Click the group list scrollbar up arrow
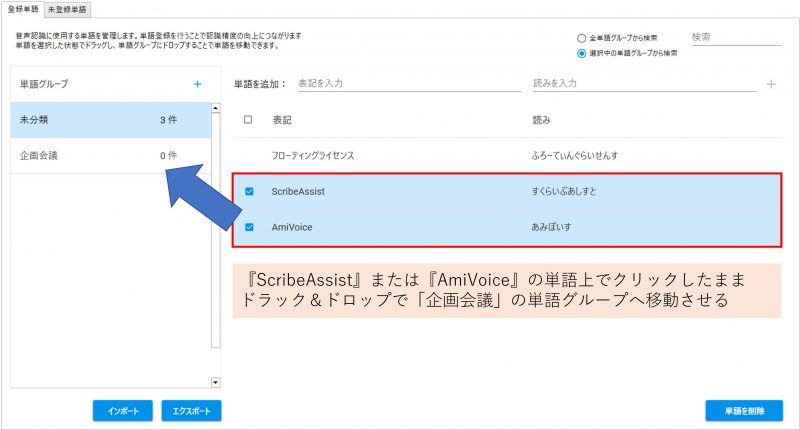This screenshot has width=800, height=430. [x=215, y=108]
